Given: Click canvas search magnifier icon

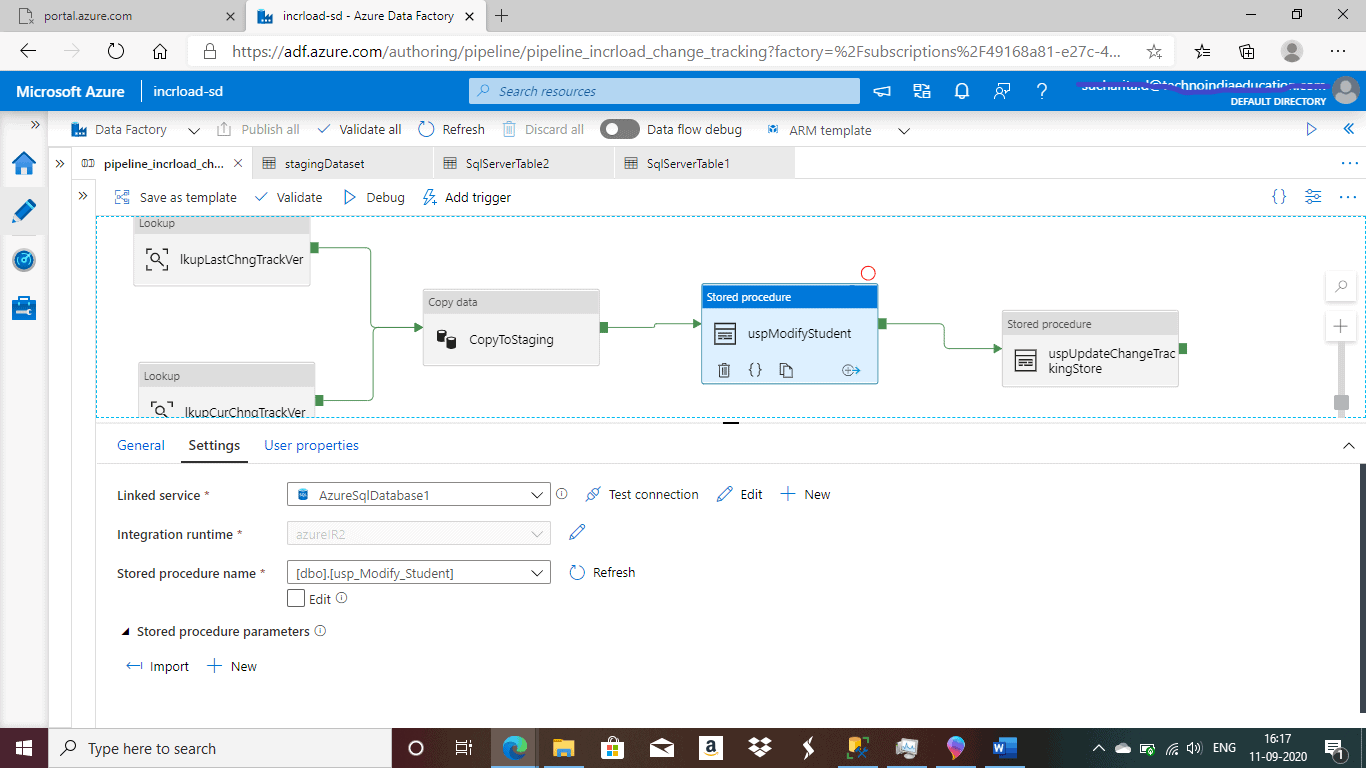Looking at the screenshot, I should [x=1341, y=287].
